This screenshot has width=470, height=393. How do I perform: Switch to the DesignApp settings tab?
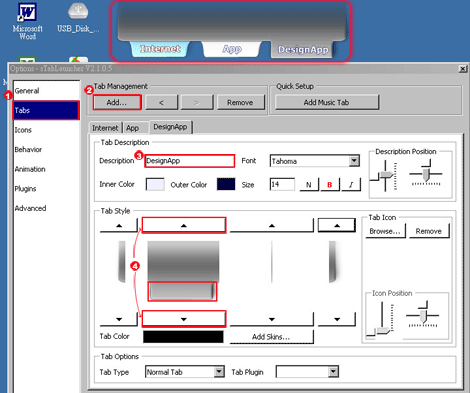click(170, 127)
